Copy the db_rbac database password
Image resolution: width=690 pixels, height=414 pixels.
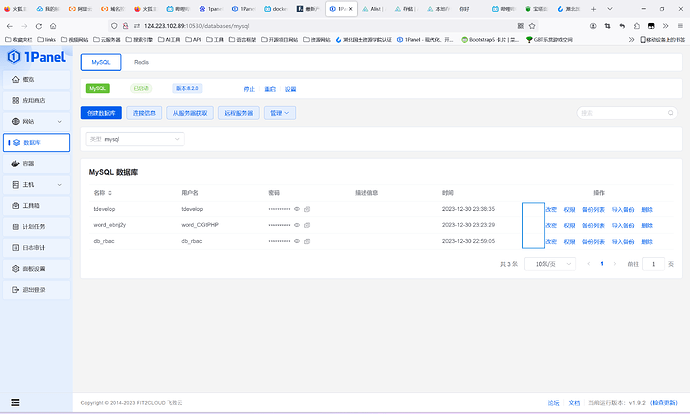tap(307, 241)
